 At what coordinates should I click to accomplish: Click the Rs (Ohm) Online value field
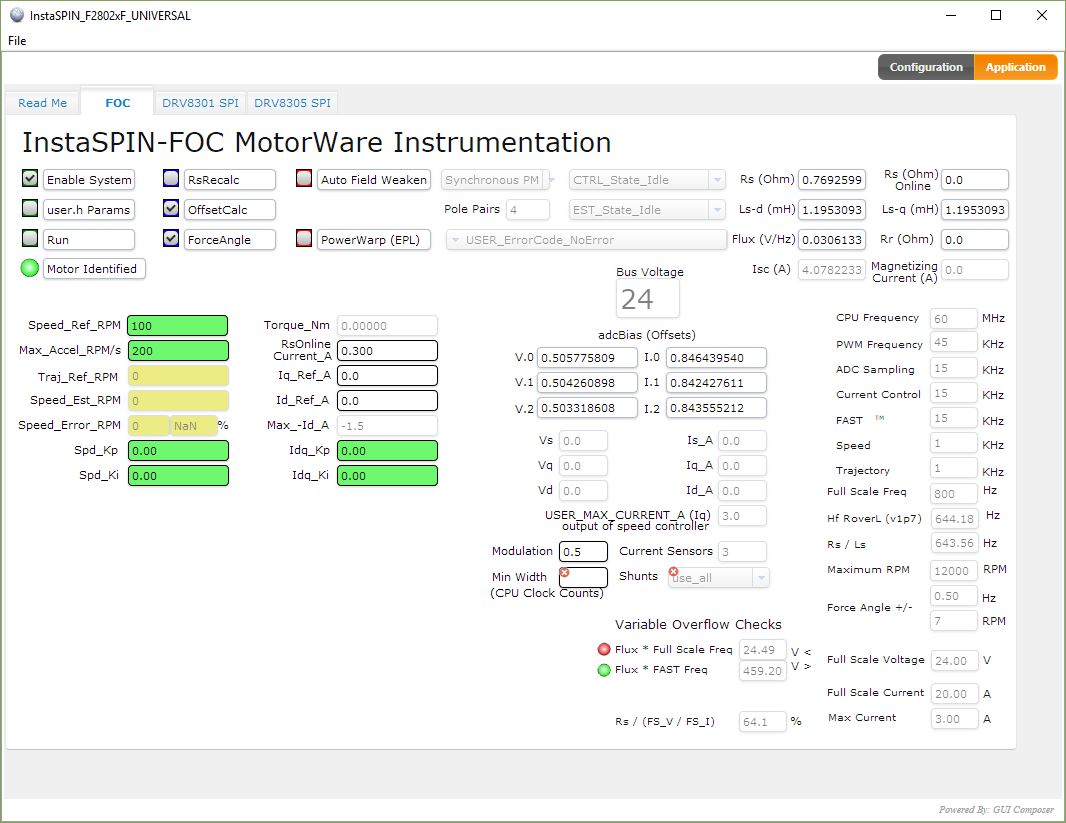(x=975, y=180)
